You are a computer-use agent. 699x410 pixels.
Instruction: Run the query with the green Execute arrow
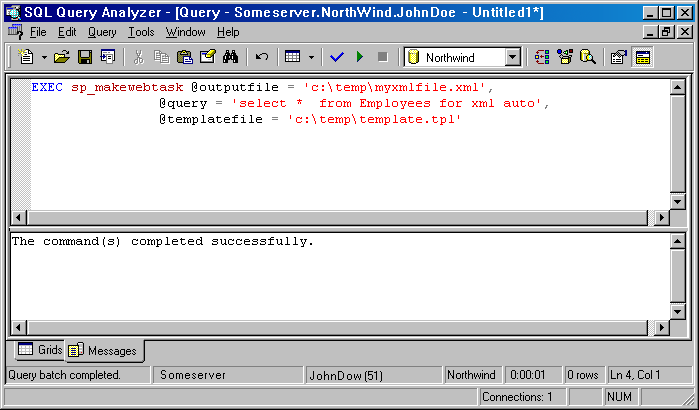360,58
